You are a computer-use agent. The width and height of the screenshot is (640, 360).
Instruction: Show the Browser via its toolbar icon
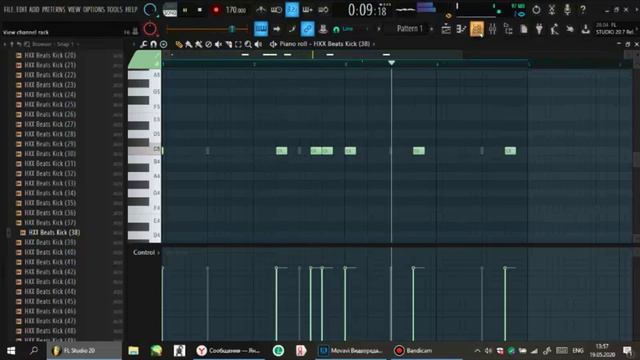[x=508, y=29]
